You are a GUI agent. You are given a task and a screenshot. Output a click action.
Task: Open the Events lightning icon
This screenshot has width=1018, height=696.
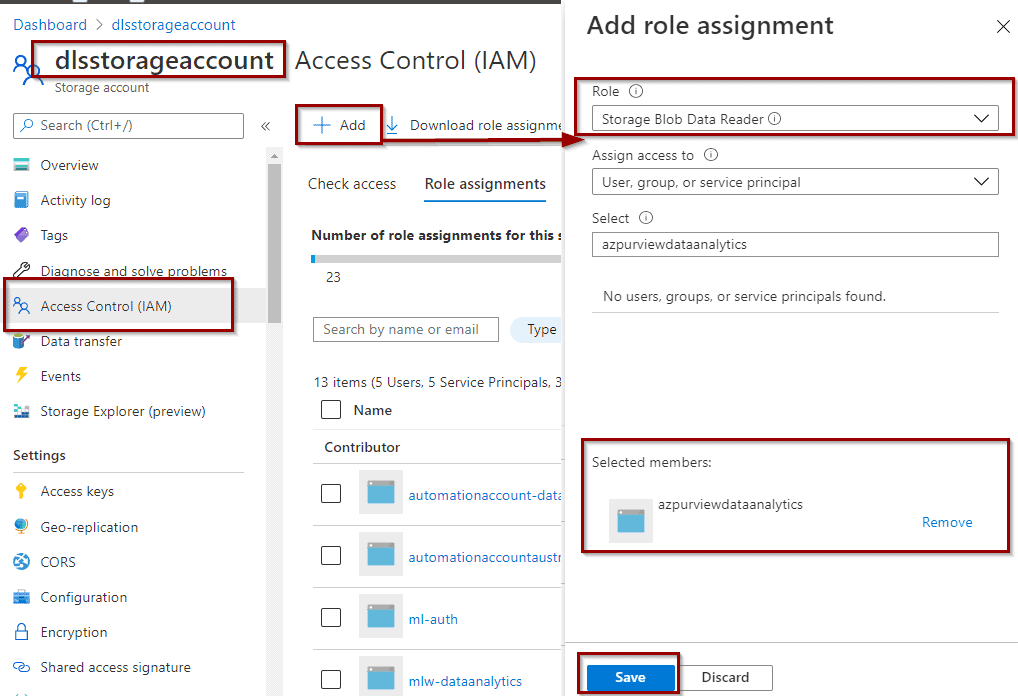pos(21,375)
